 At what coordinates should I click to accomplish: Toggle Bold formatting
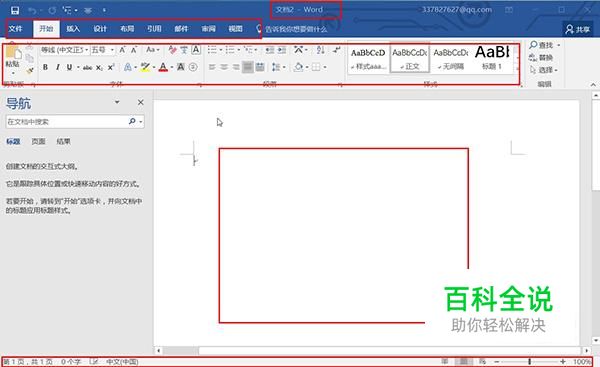(x=45, y=67)
